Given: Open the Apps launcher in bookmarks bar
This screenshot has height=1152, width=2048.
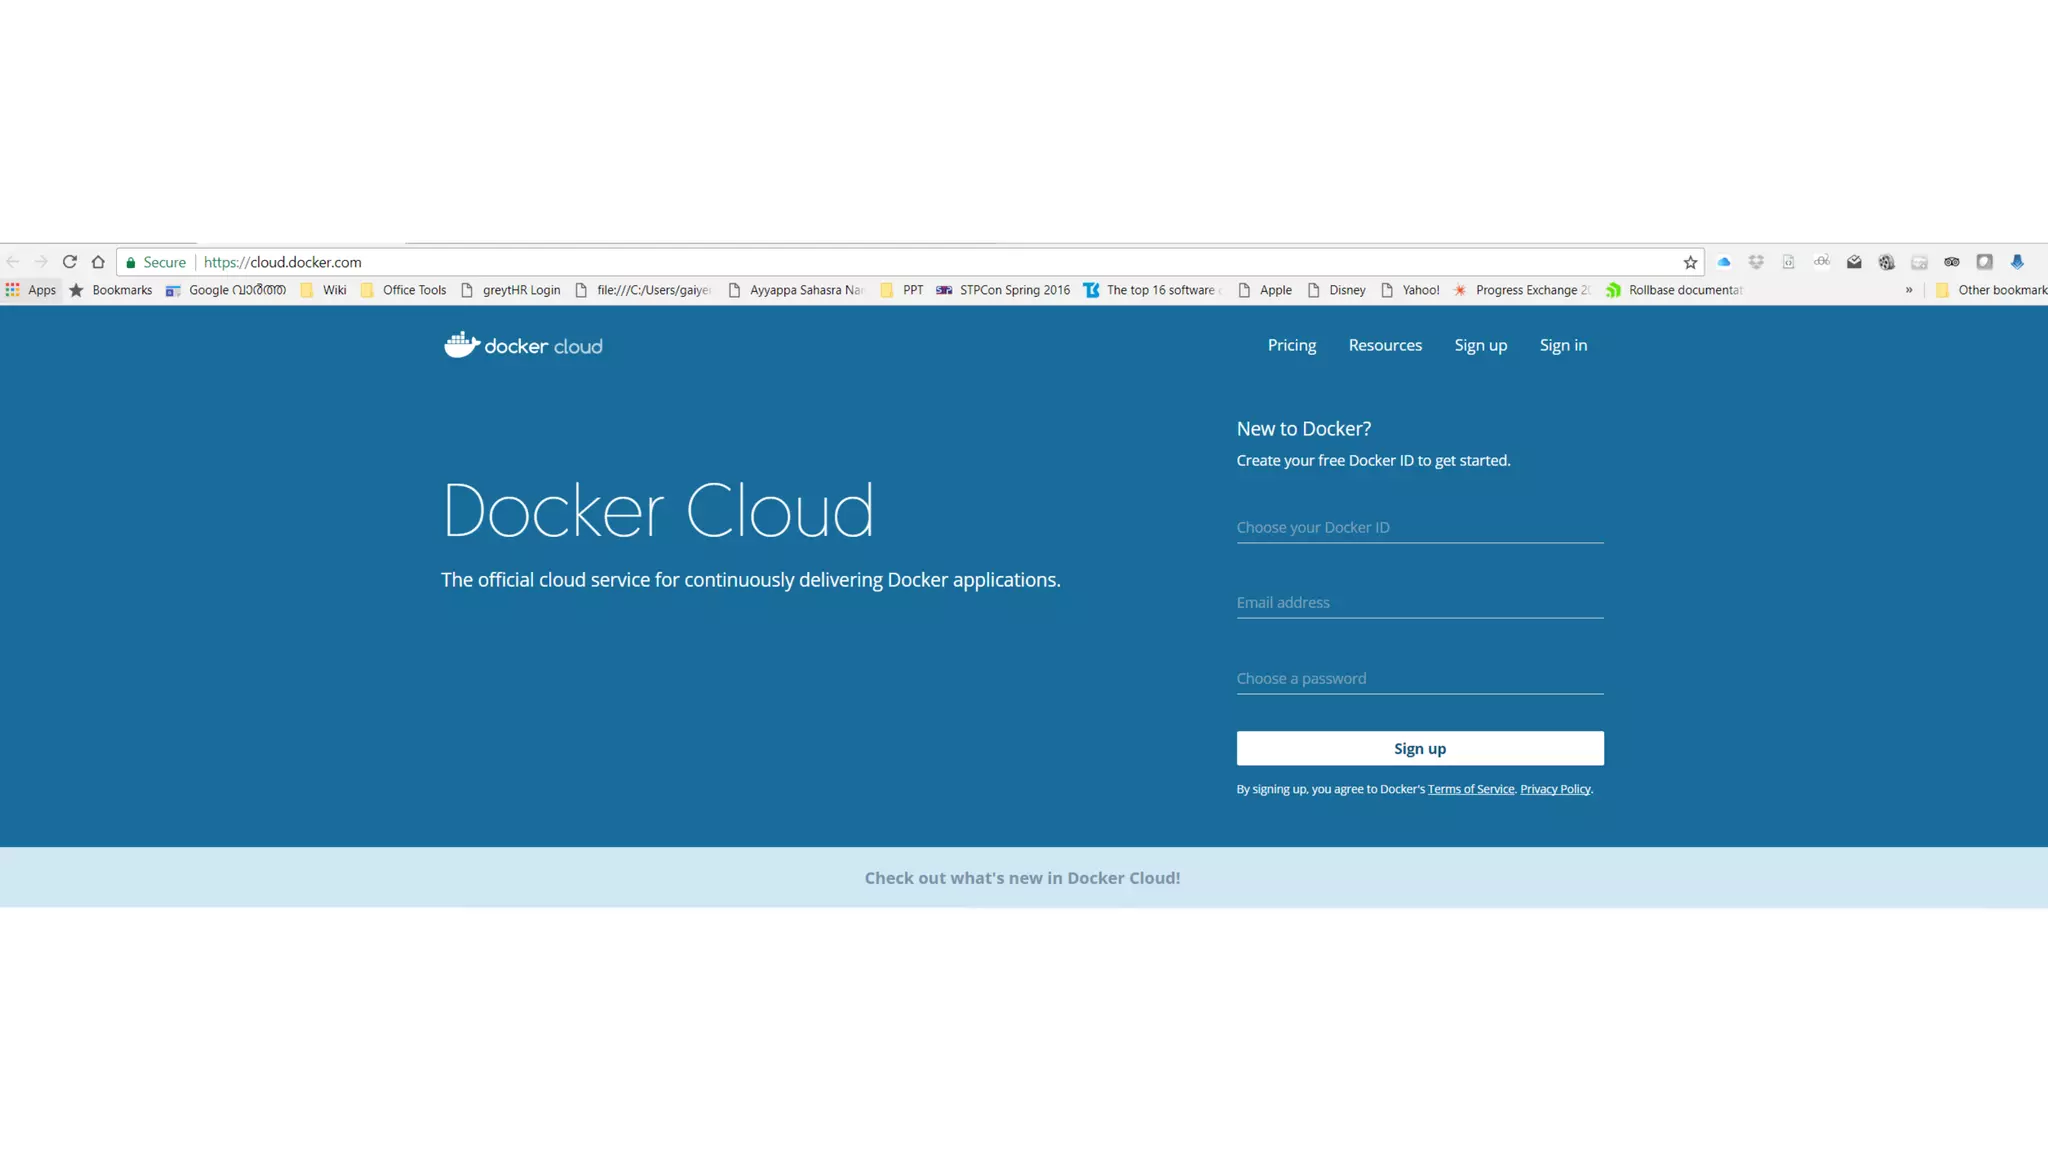Looking at the screenshot, I should [30, 290].
